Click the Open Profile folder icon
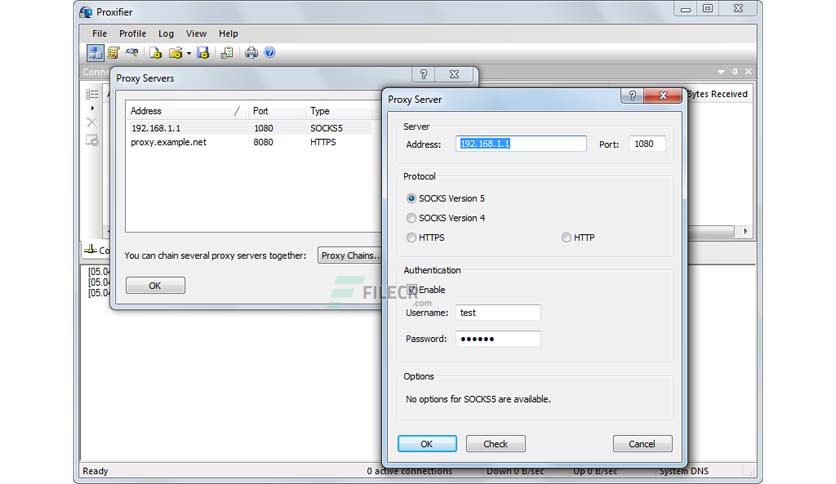 pyautogui.click(x=175, y=52)
